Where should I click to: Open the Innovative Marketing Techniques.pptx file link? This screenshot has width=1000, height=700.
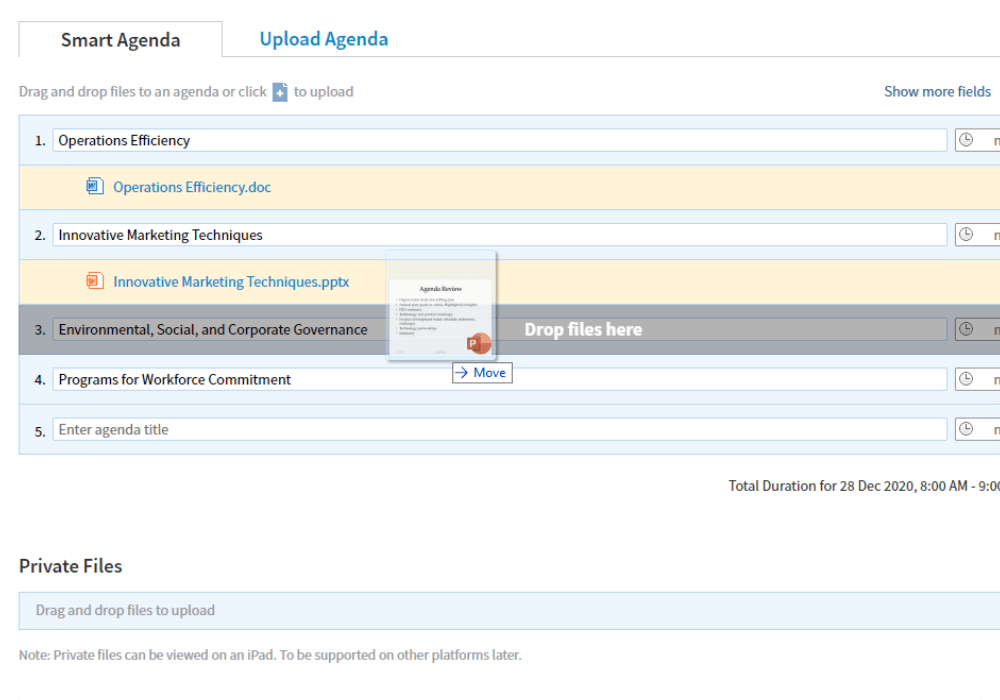point(231,282)
